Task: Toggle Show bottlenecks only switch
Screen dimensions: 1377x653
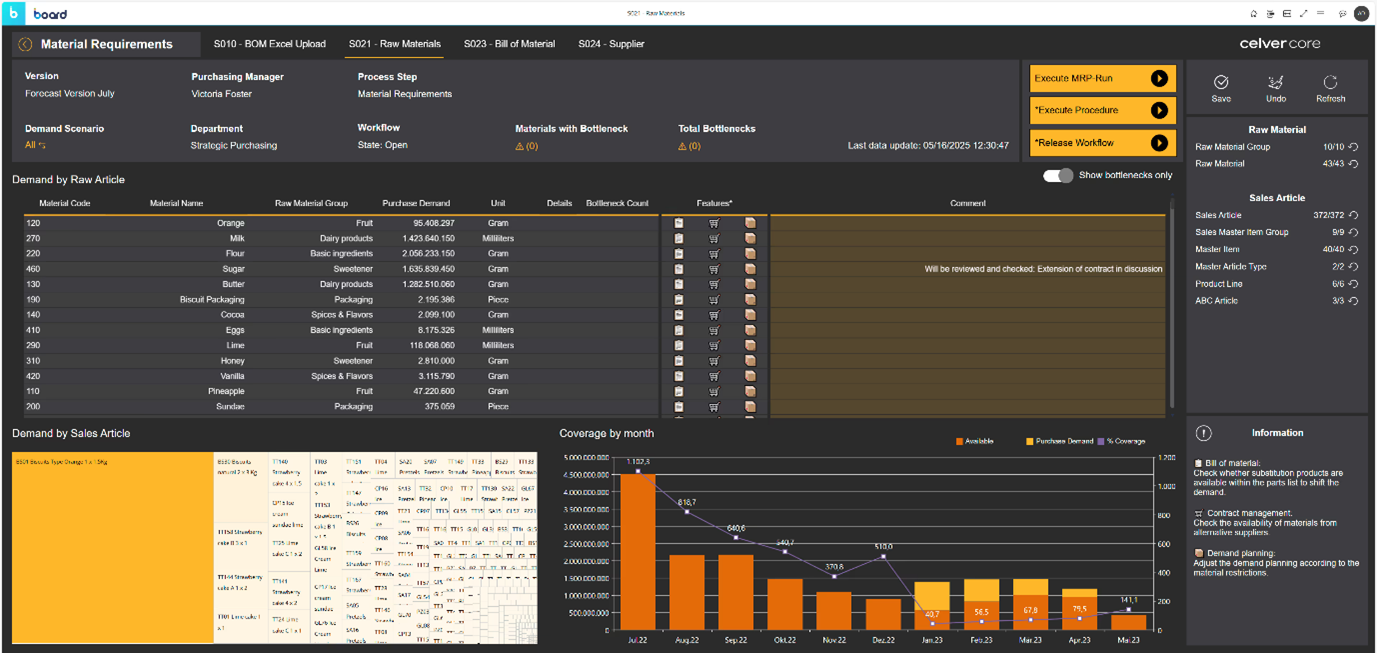Action: [x=1058, y=176]
